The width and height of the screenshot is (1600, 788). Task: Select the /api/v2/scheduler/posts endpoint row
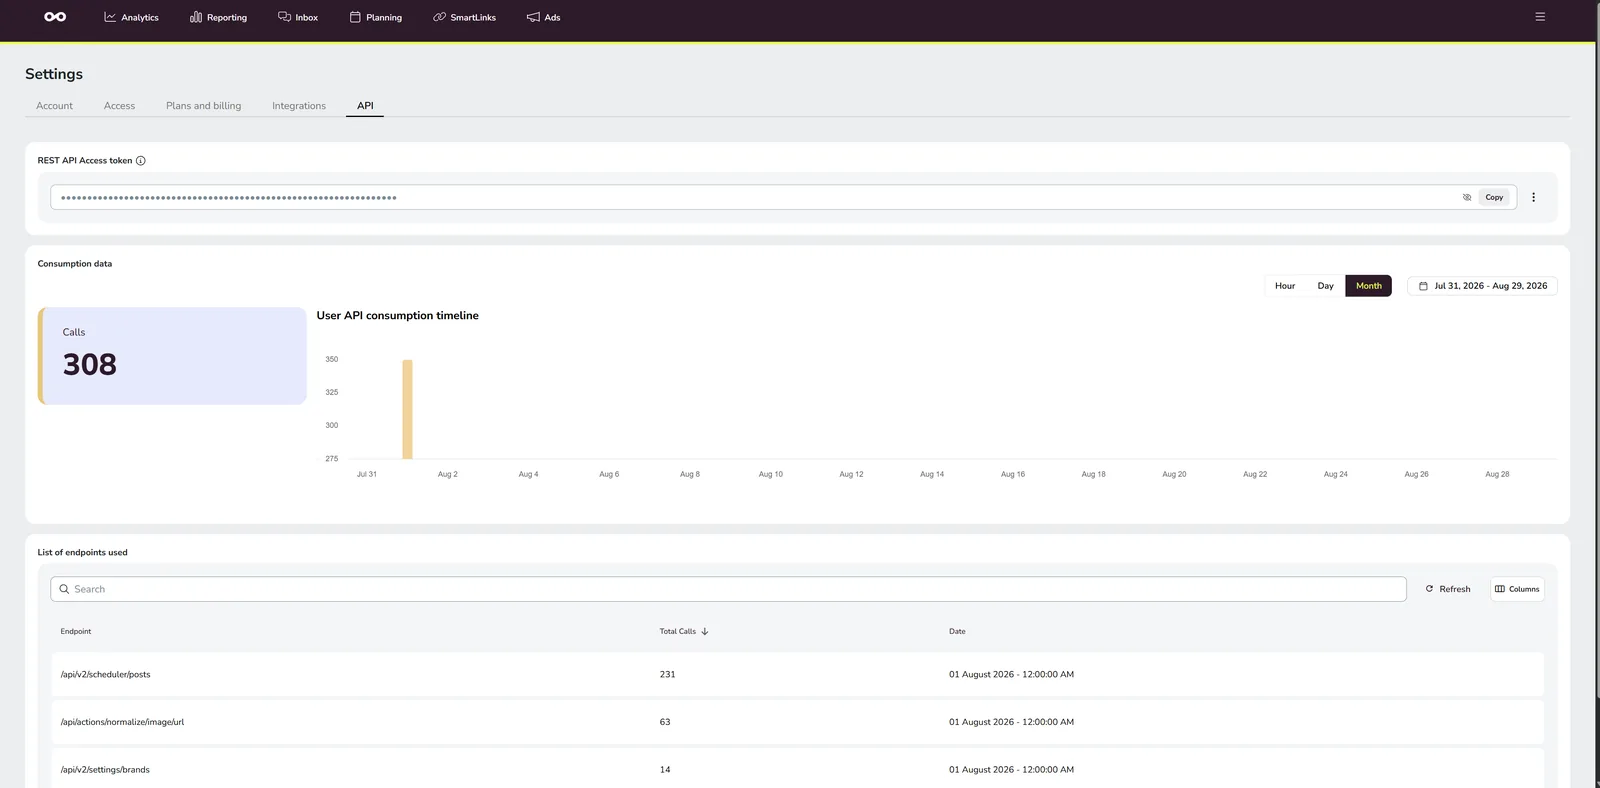pyautogui.click(x=797, y=674)
